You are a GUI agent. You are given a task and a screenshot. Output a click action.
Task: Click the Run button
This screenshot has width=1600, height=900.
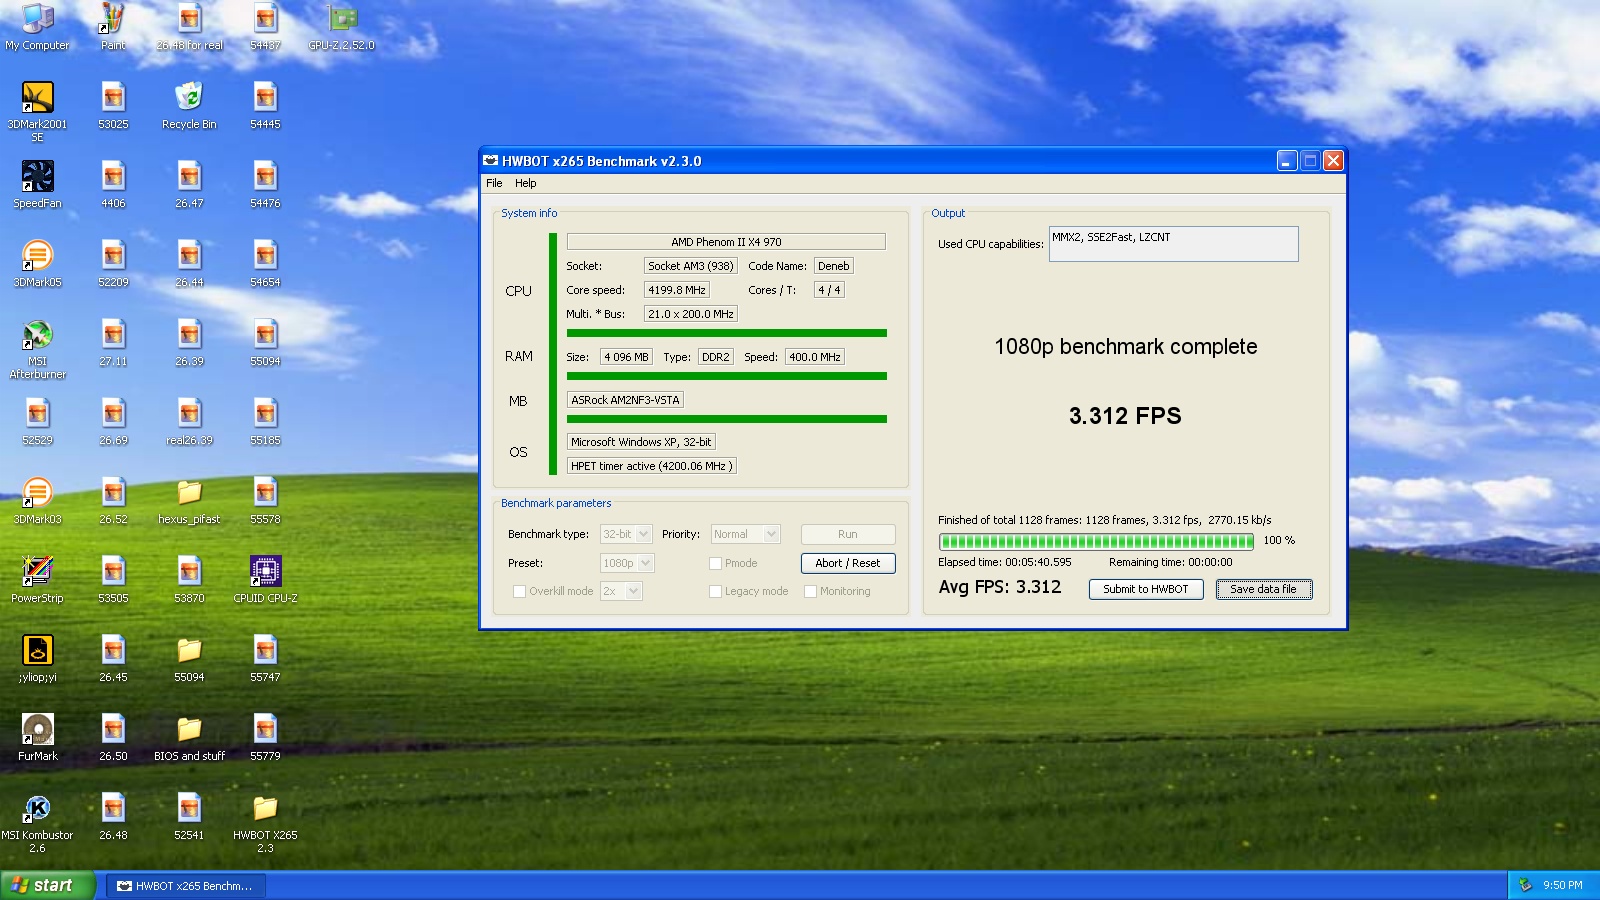click(848, 534)
